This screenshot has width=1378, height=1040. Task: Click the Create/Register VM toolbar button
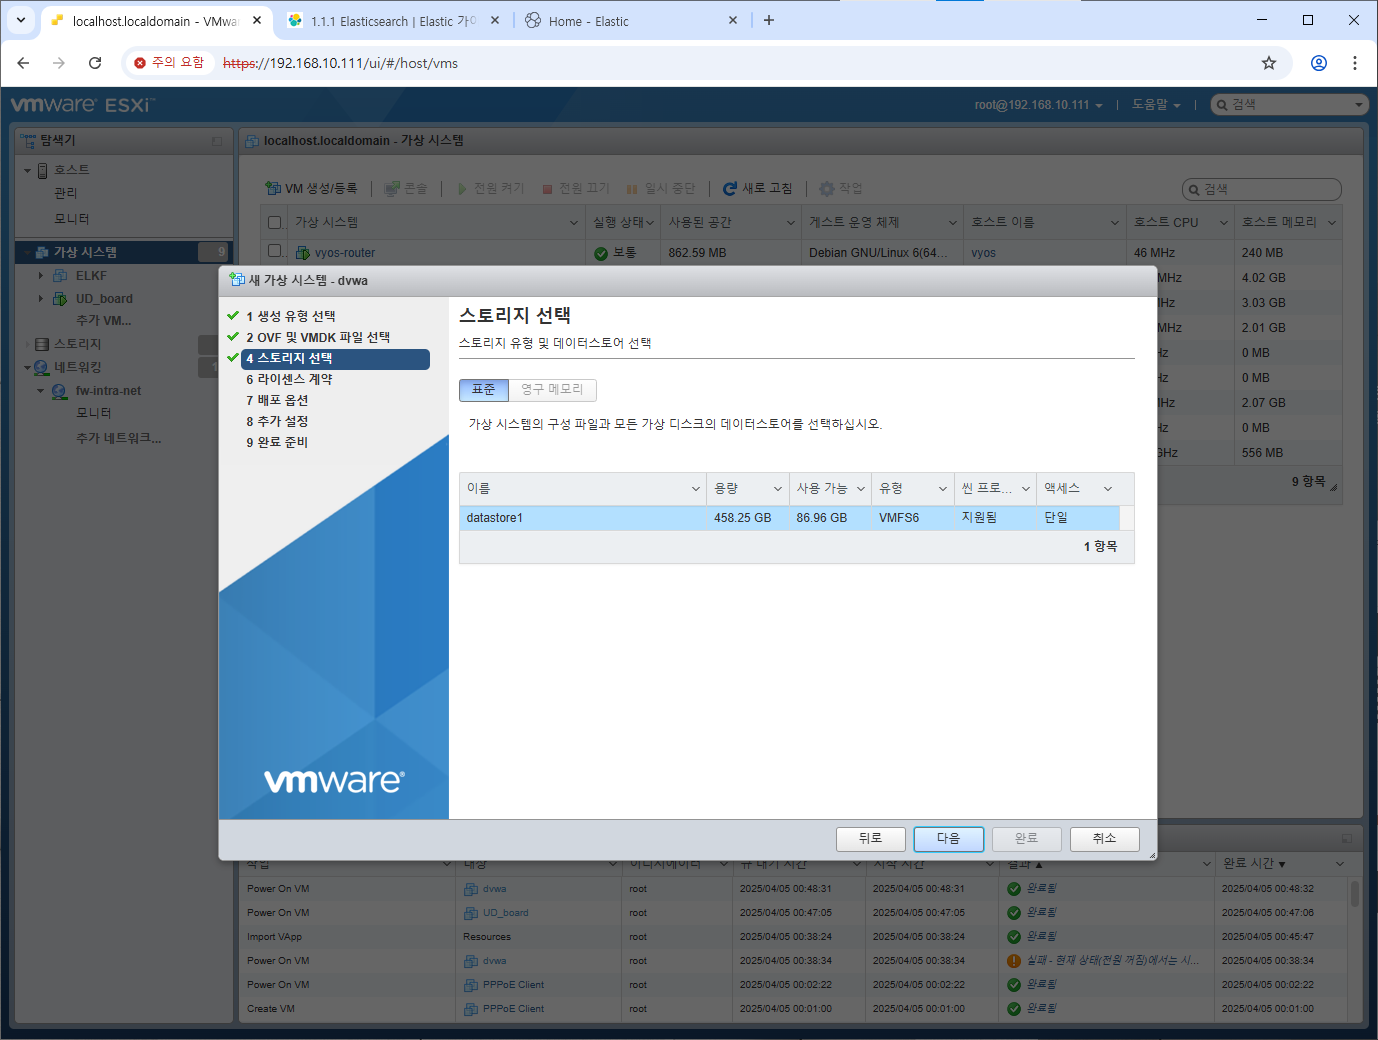(x=311, y=188)
